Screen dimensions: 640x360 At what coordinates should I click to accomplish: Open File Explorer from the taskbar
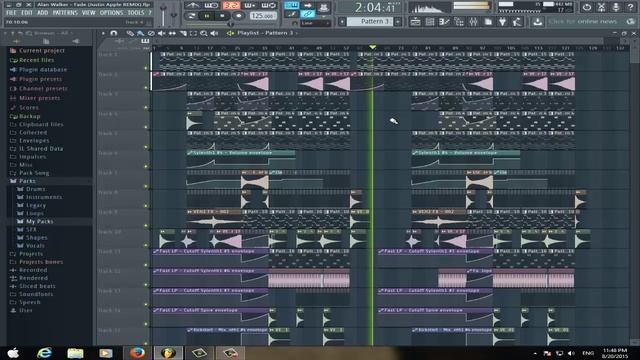point(75,353)
